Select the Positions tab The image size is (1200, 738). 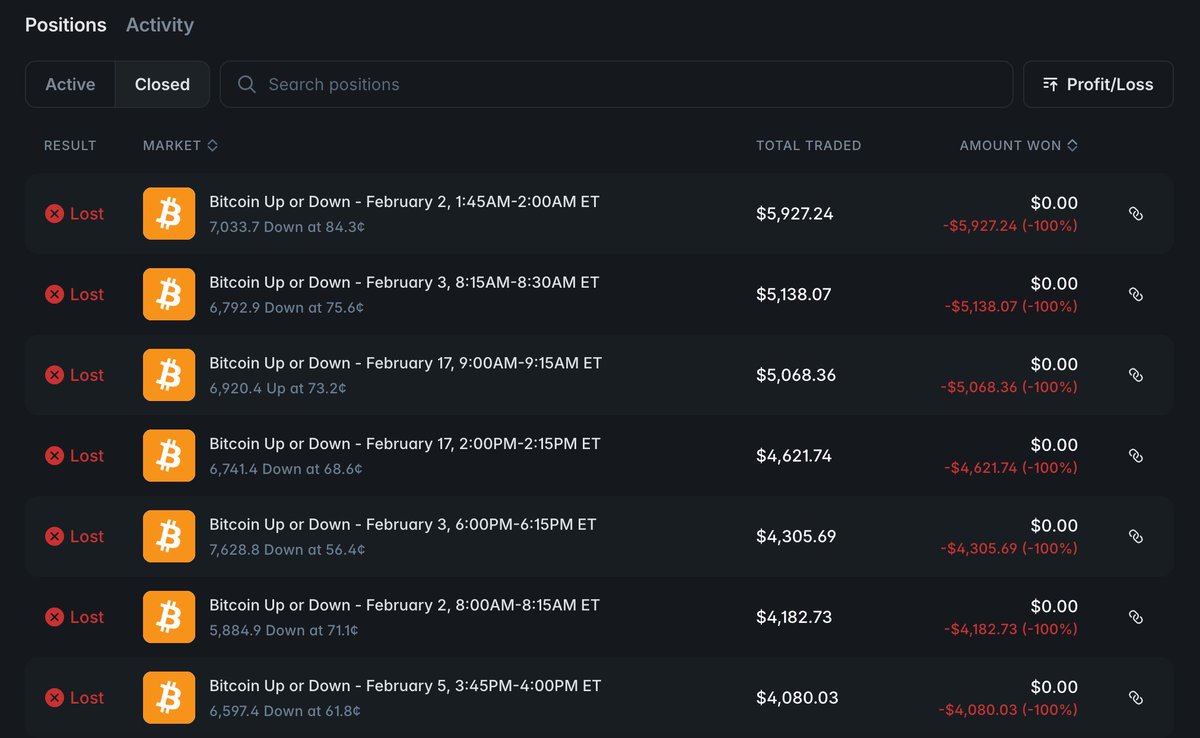click(66, 25)
